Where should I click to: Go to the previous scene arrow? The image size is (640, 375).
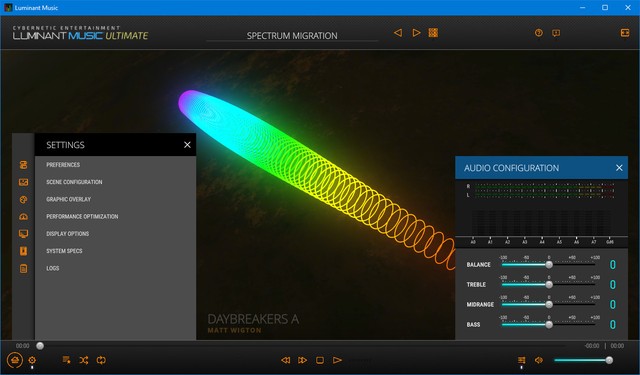tap(398, 33)
